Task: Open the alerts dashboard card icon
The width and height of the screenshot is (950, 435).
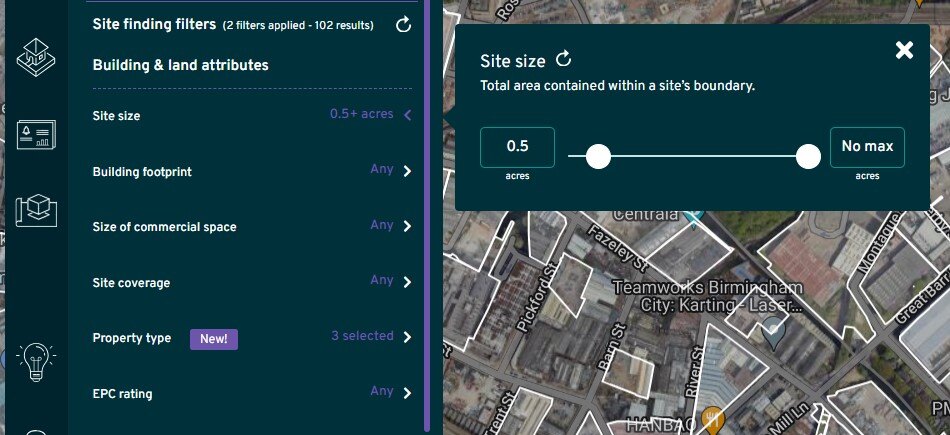Action: (36, 134)
